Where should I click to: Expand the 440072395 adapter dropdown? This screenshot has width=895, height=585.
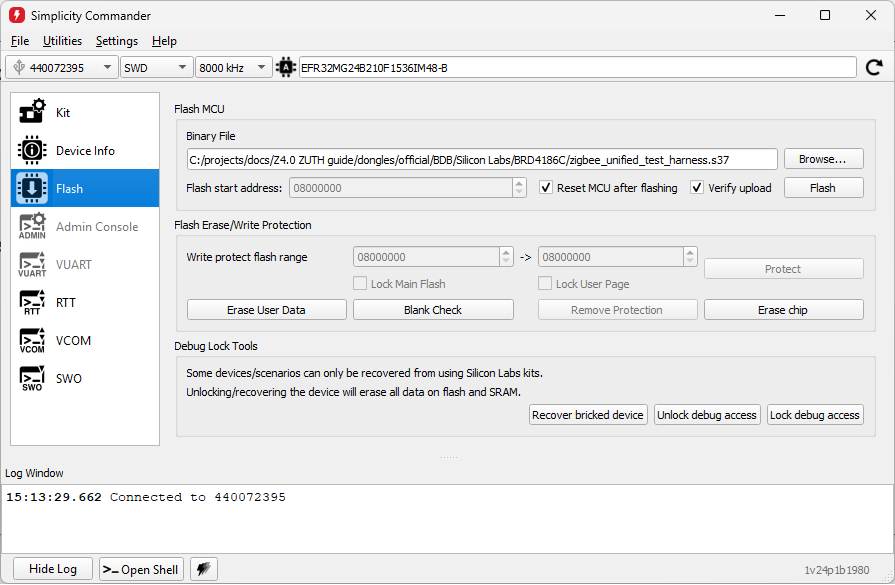click(x=107, y=67)
